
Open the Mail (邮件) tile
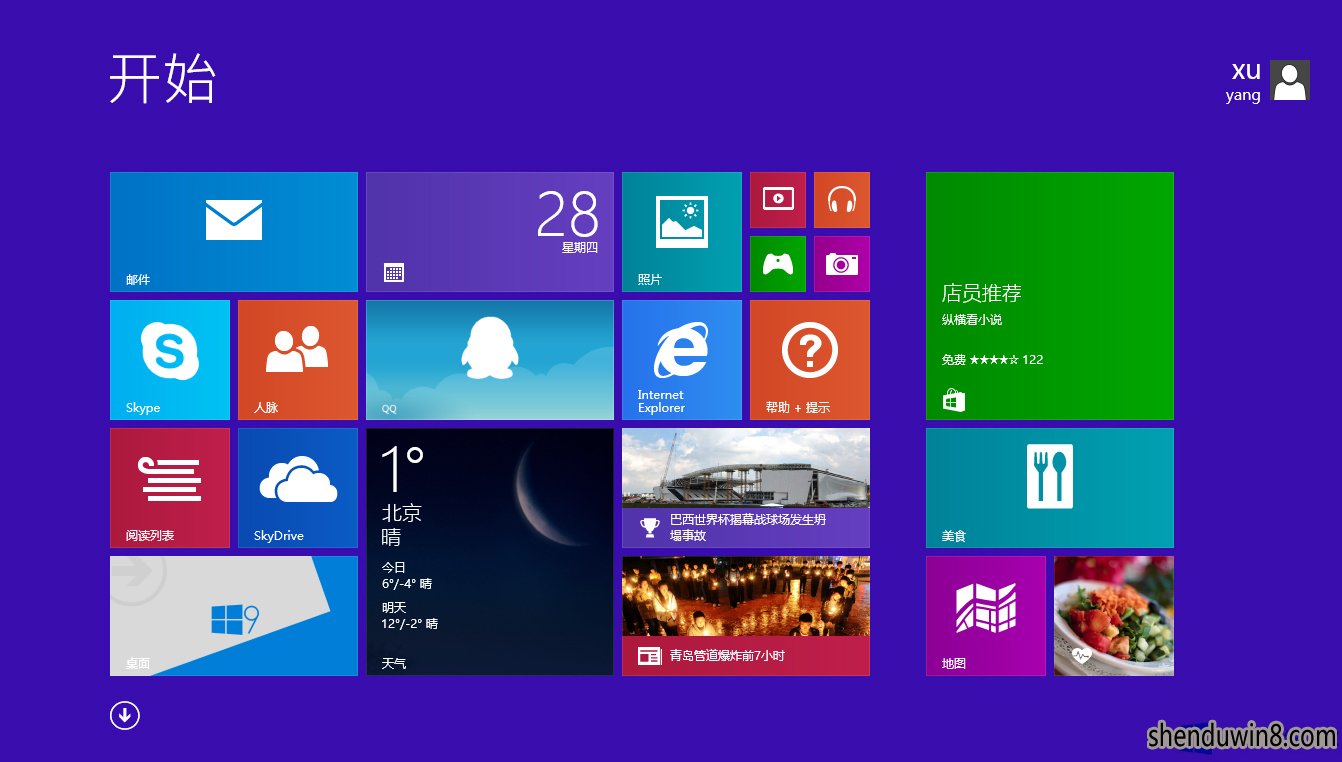(234, 232)
